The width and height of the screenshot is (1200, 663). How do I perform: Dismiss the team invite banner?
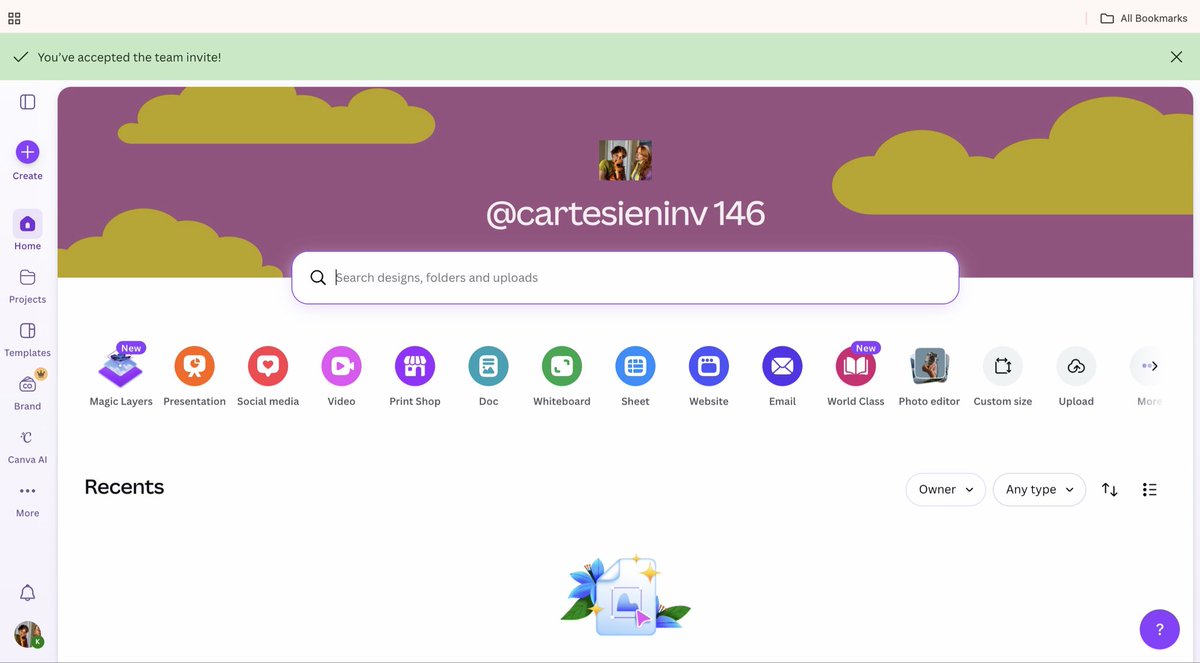pyautogui.click(x=1176, y=57)
